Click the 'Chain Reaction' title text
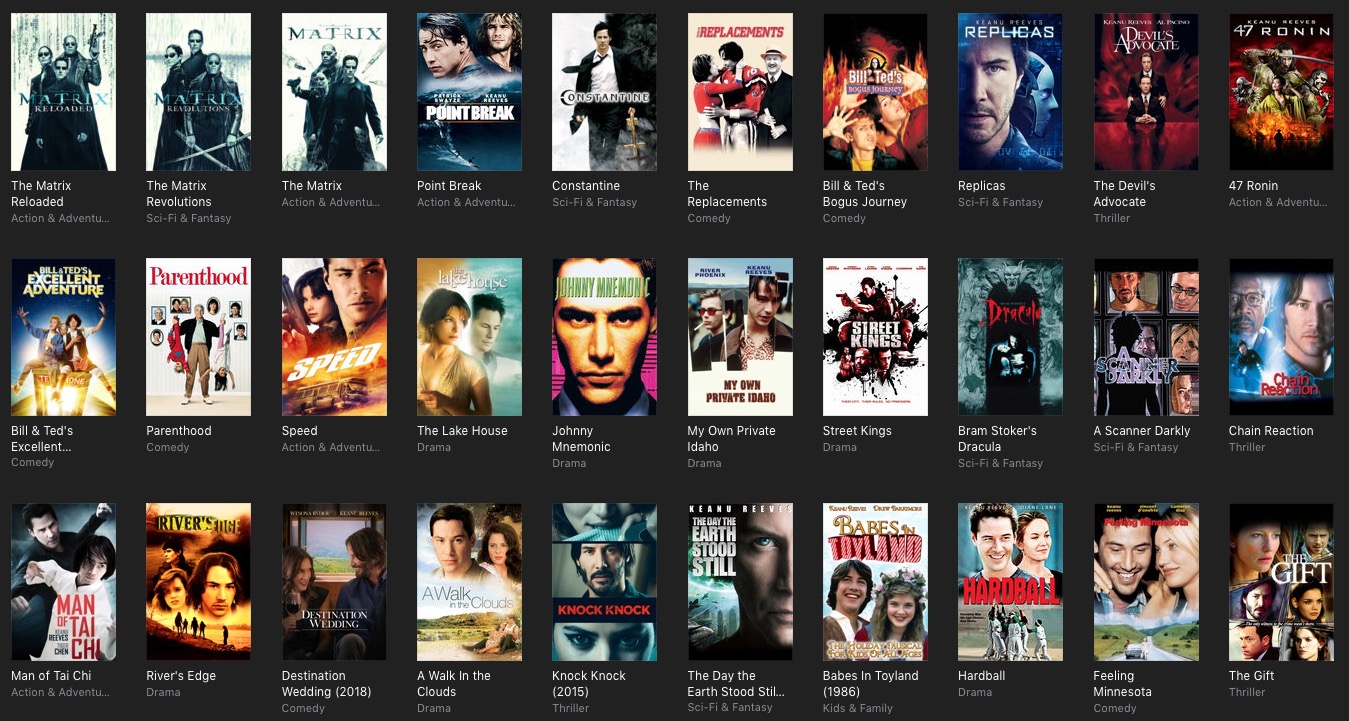 [x=1271, y=431]
